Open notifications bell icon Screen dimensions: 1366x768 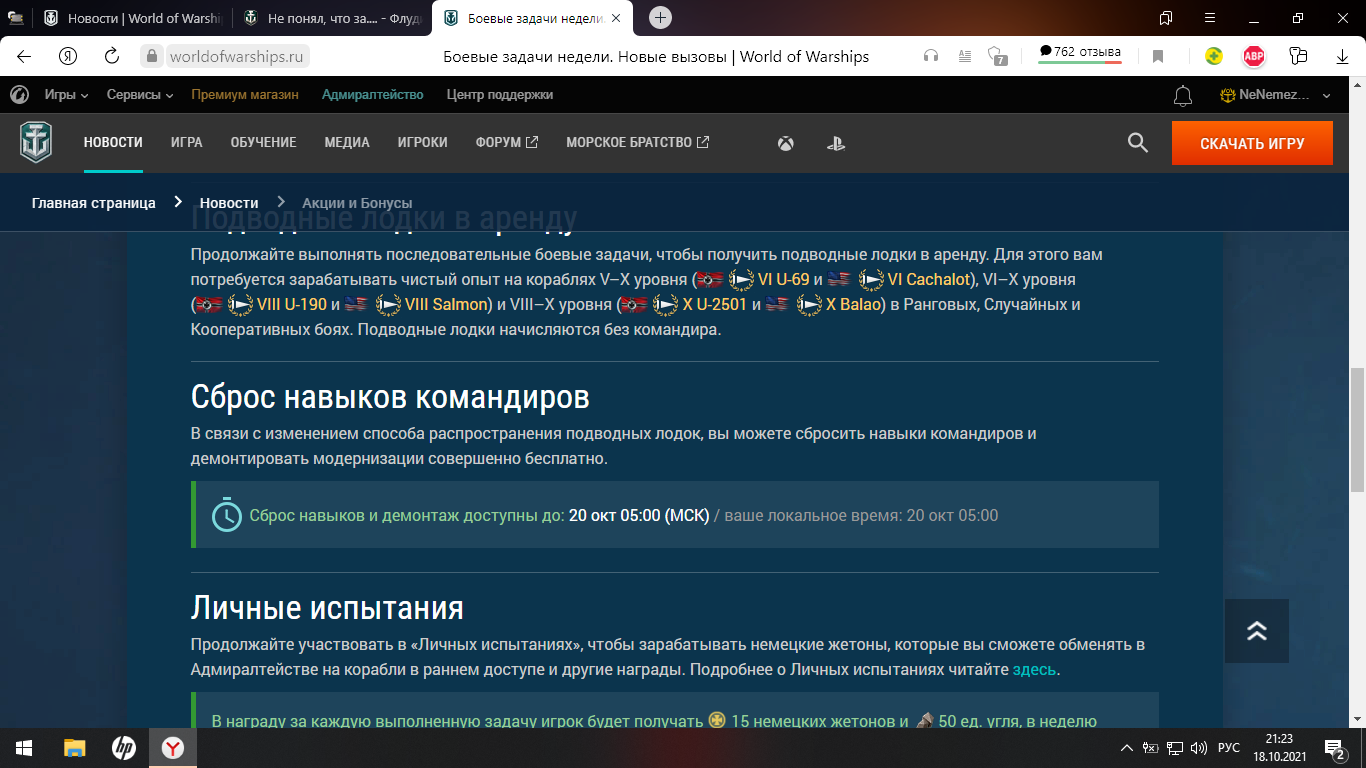pos(1183,96)
